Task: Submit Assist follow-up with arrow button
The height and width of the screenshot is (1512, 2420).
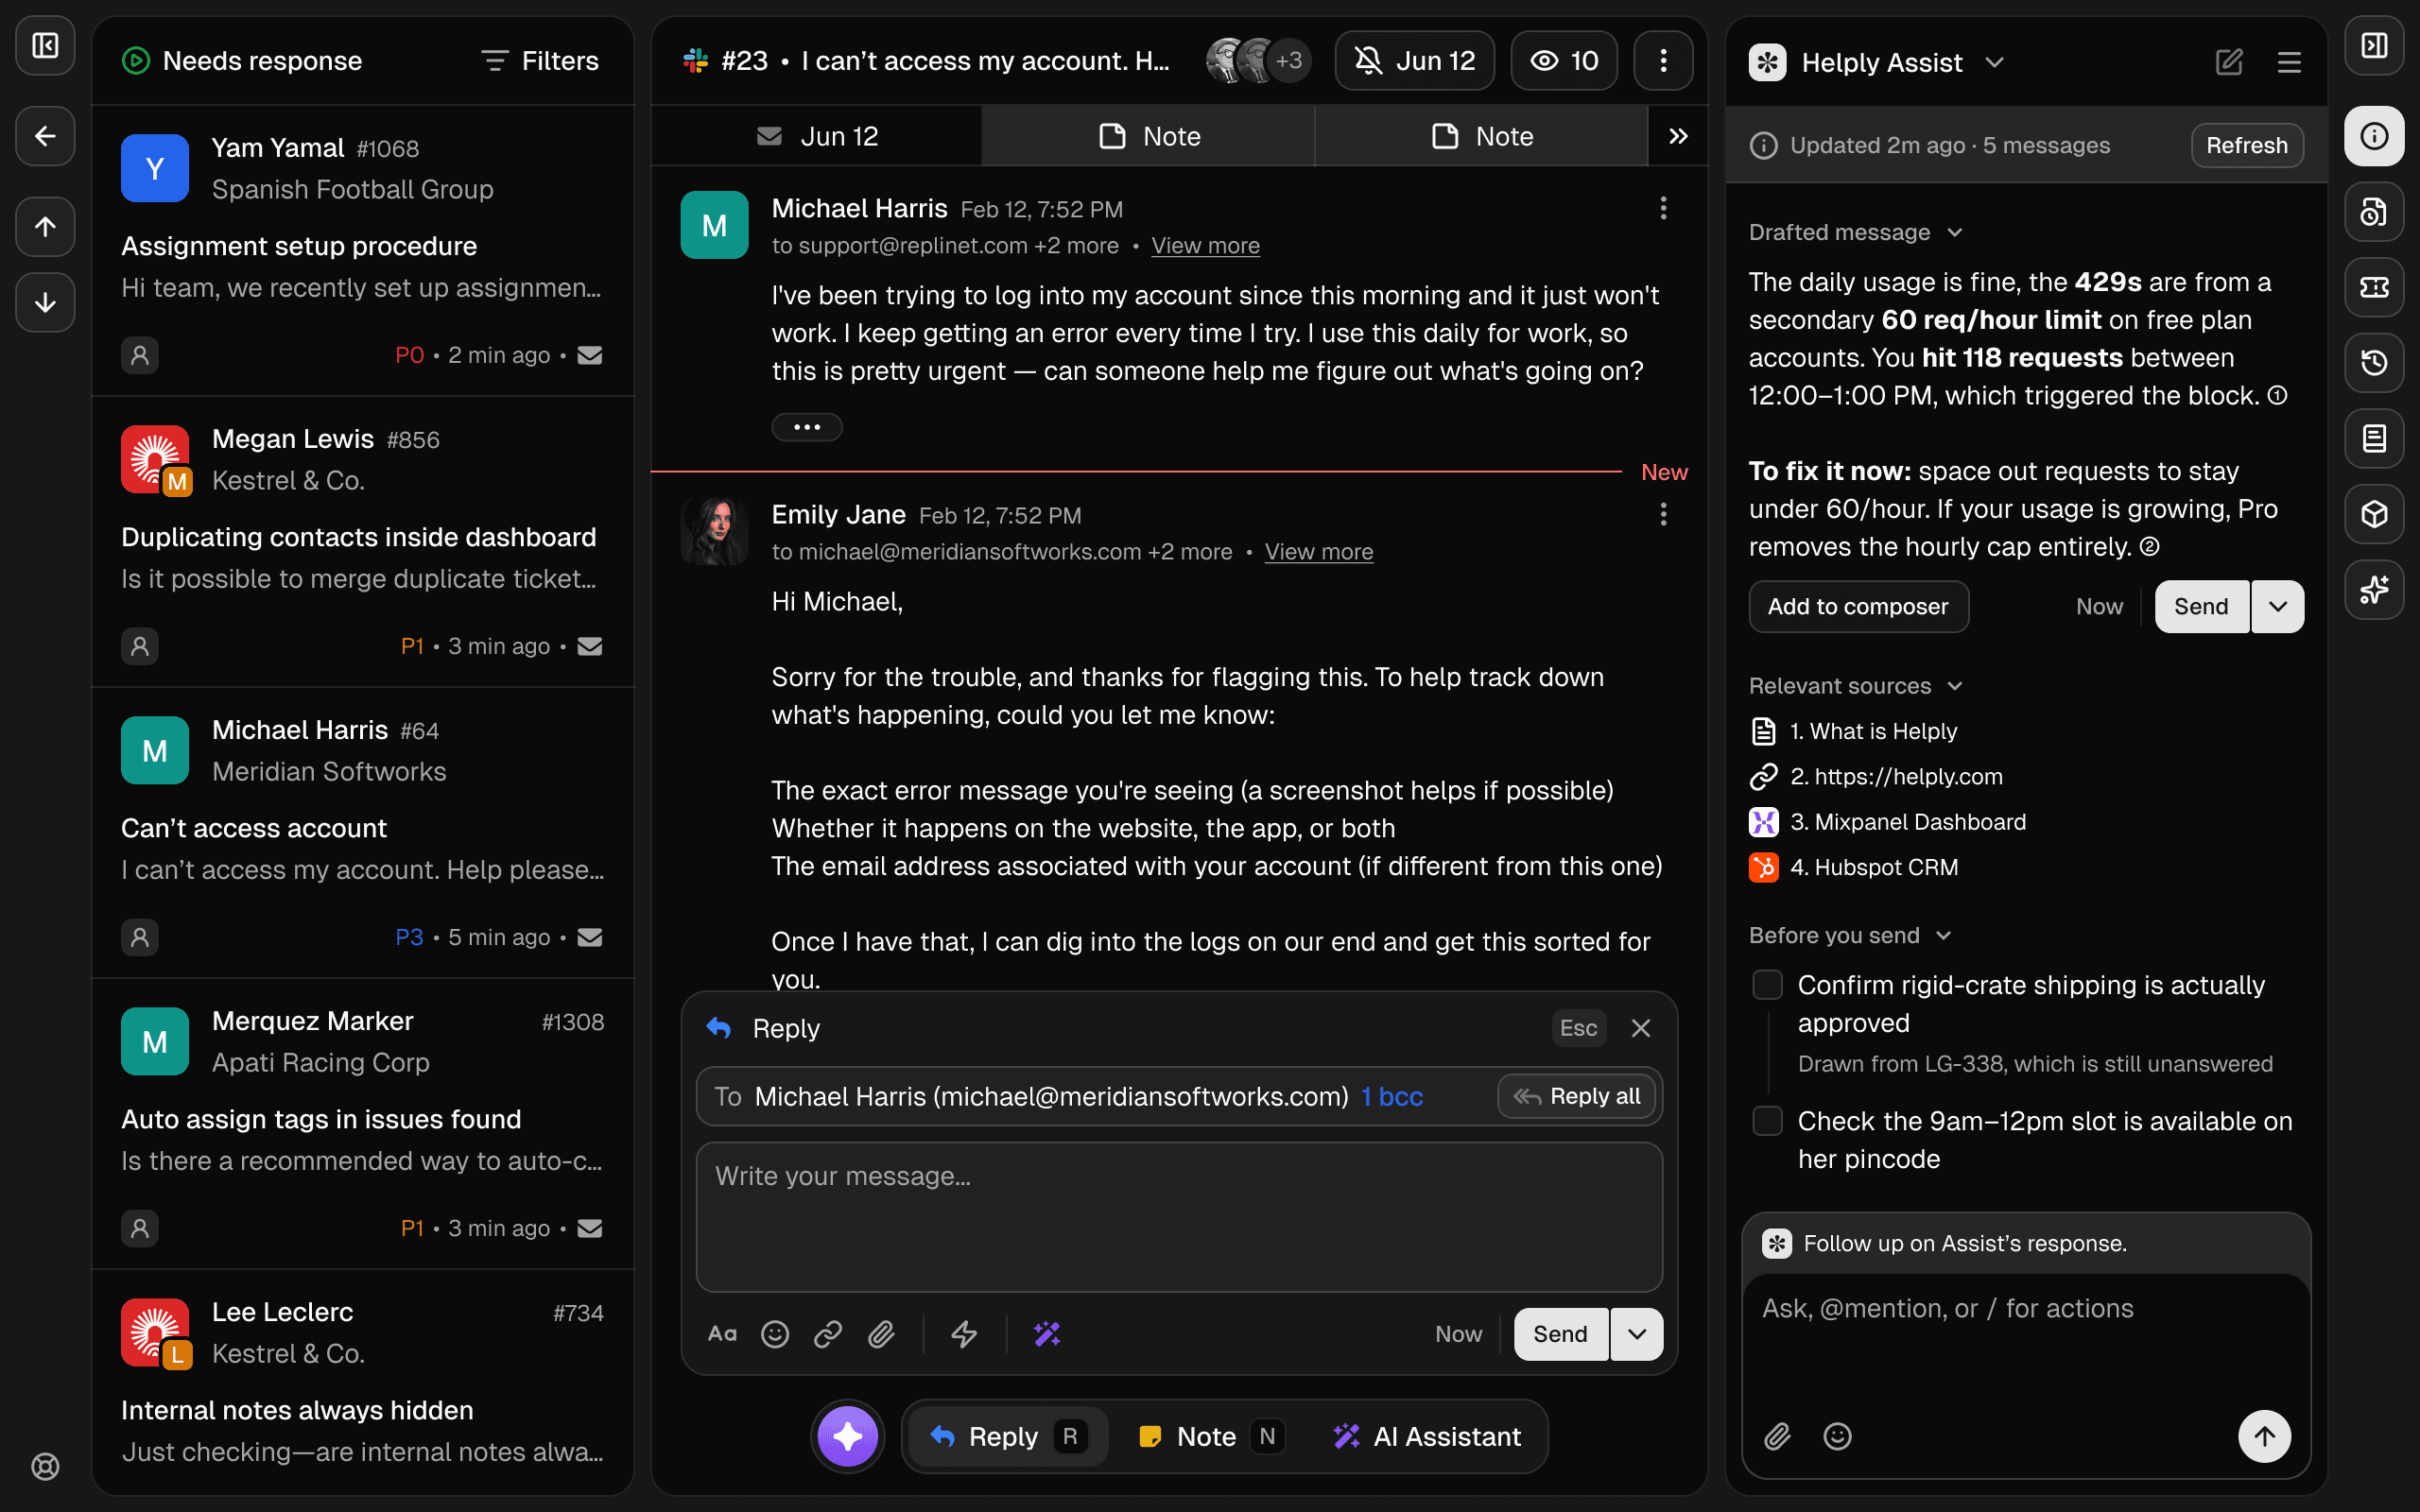Action: (2264, 1436)
